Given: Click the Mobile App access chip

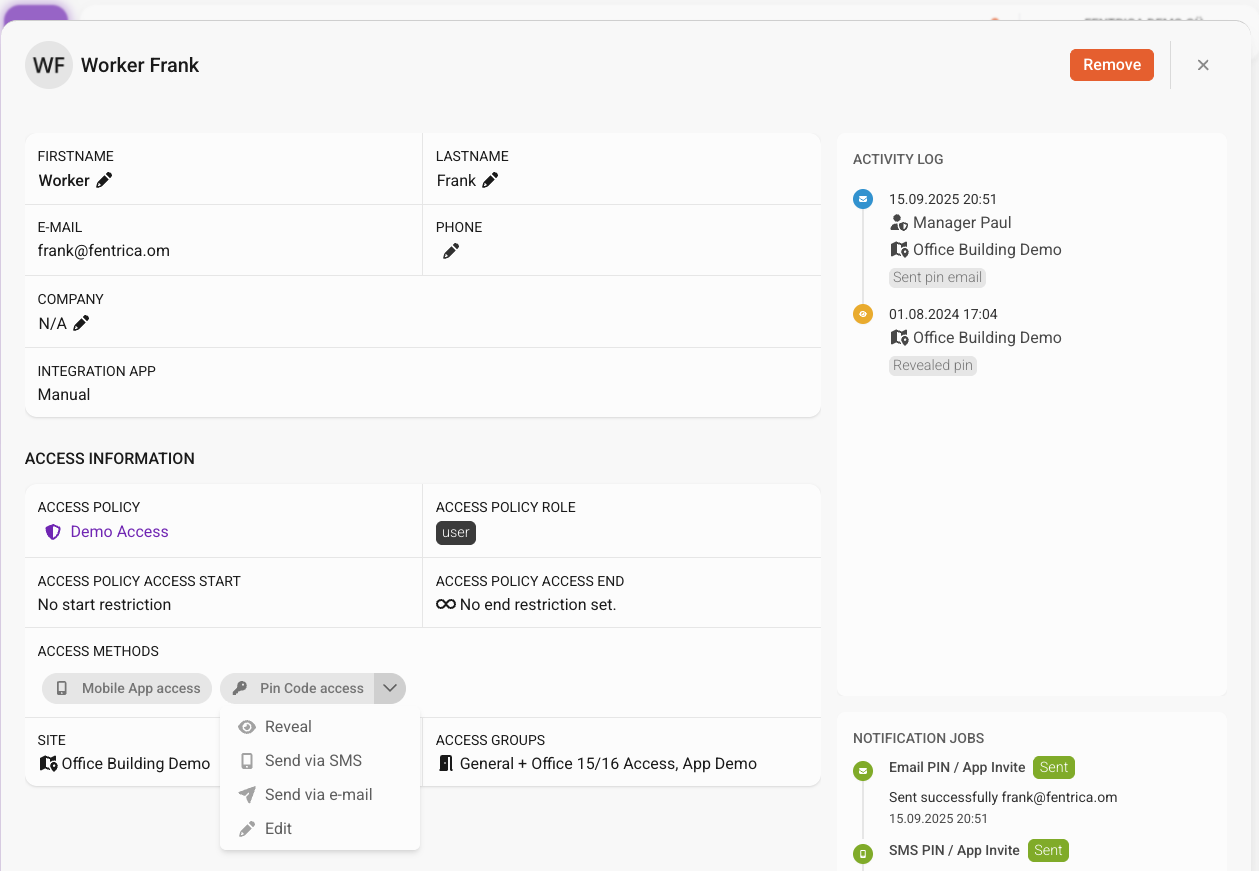Looking at the screenshot, I should pos(128,688).
